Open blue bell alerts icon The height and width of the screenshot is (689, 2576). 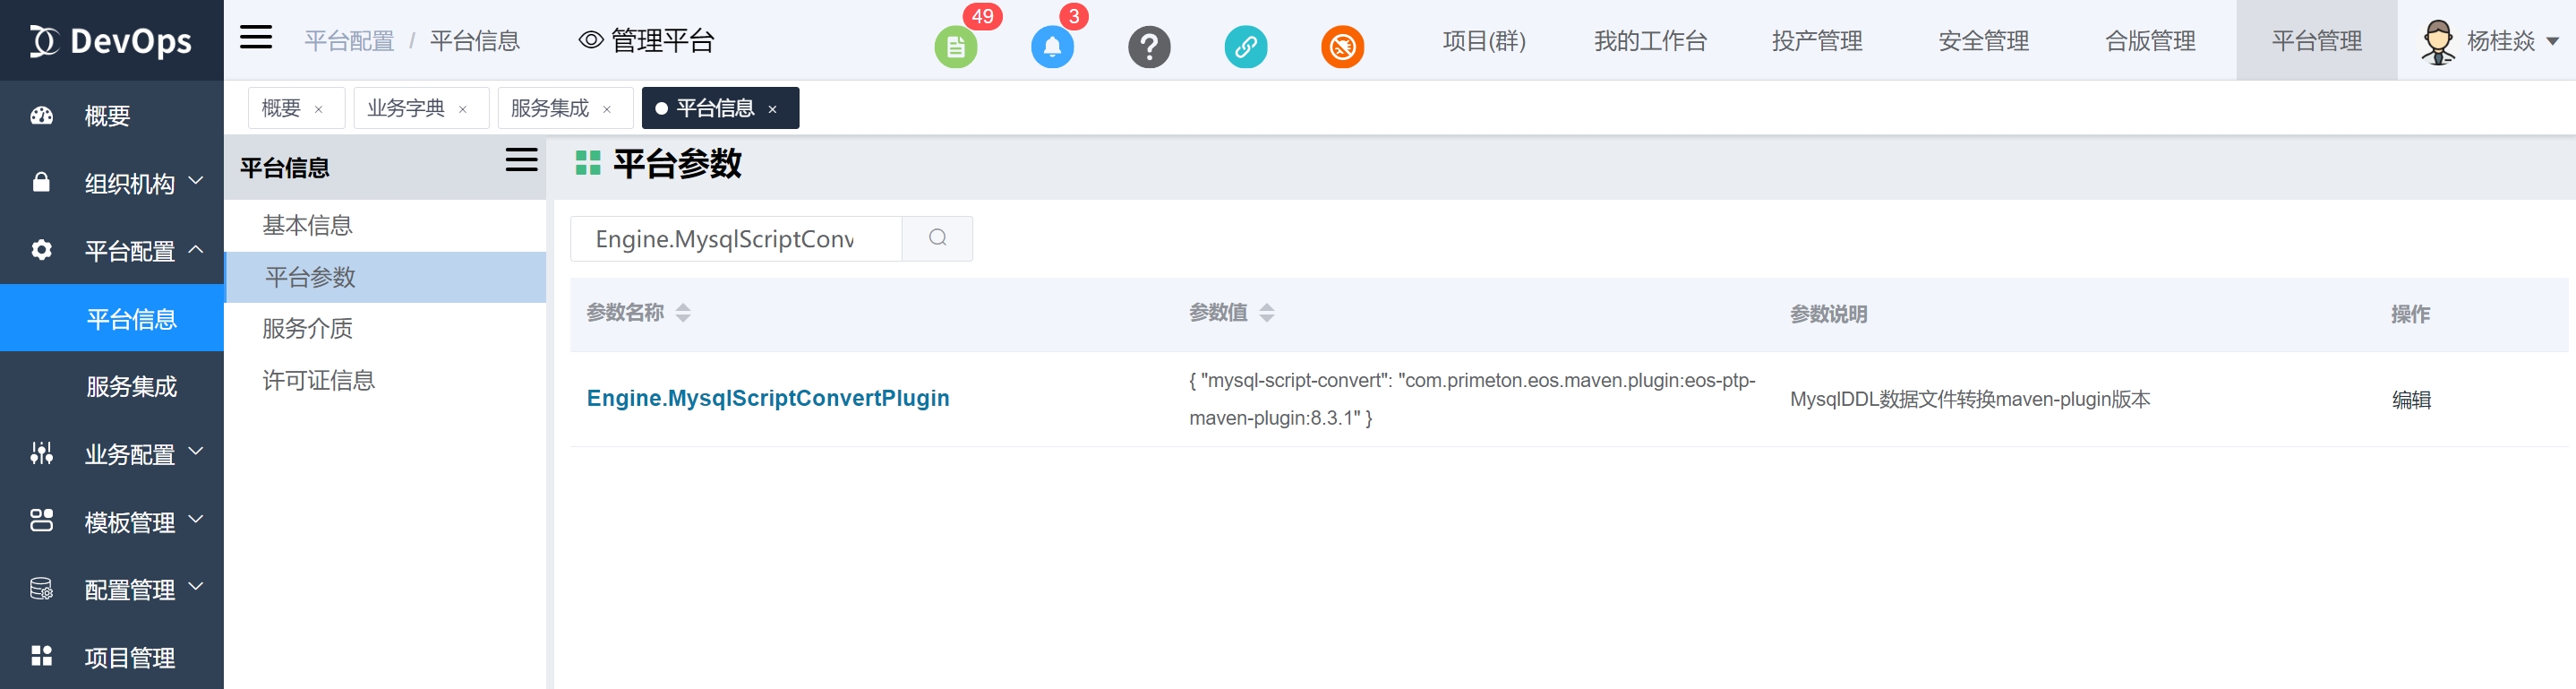click(1052, 46)
